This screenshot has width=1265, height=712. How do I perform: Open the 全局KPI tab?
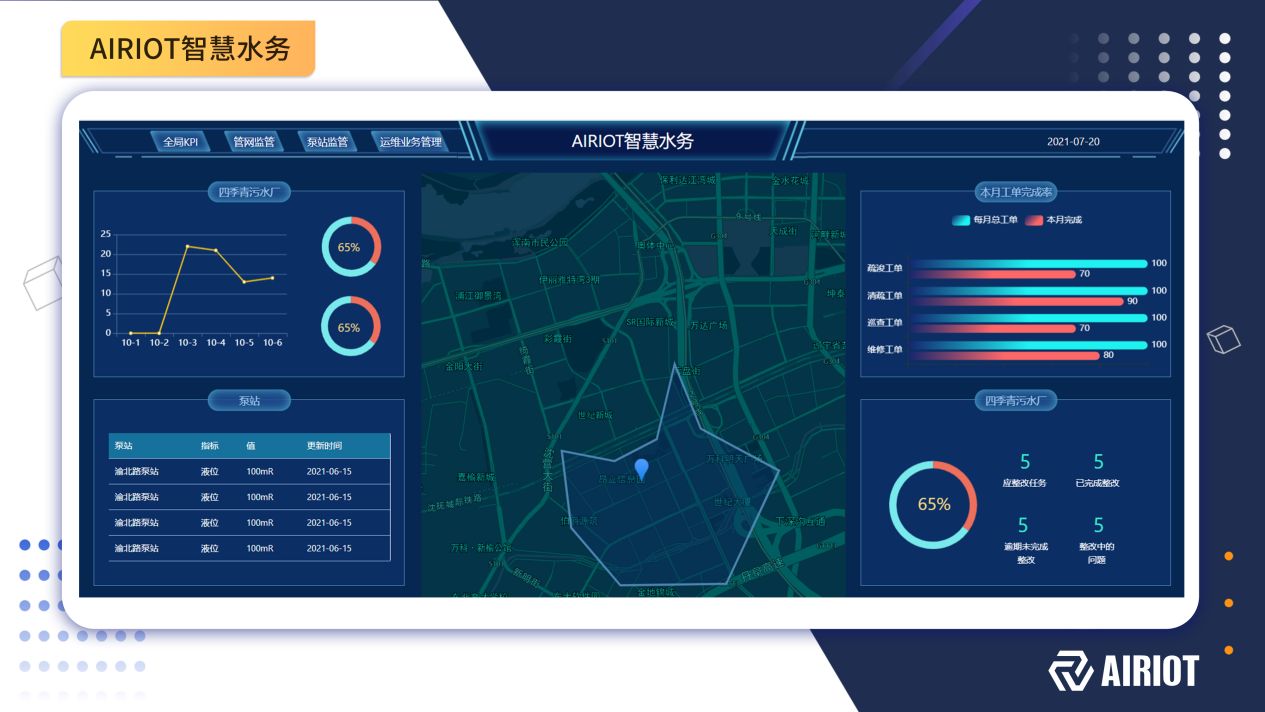pos(181,142)
